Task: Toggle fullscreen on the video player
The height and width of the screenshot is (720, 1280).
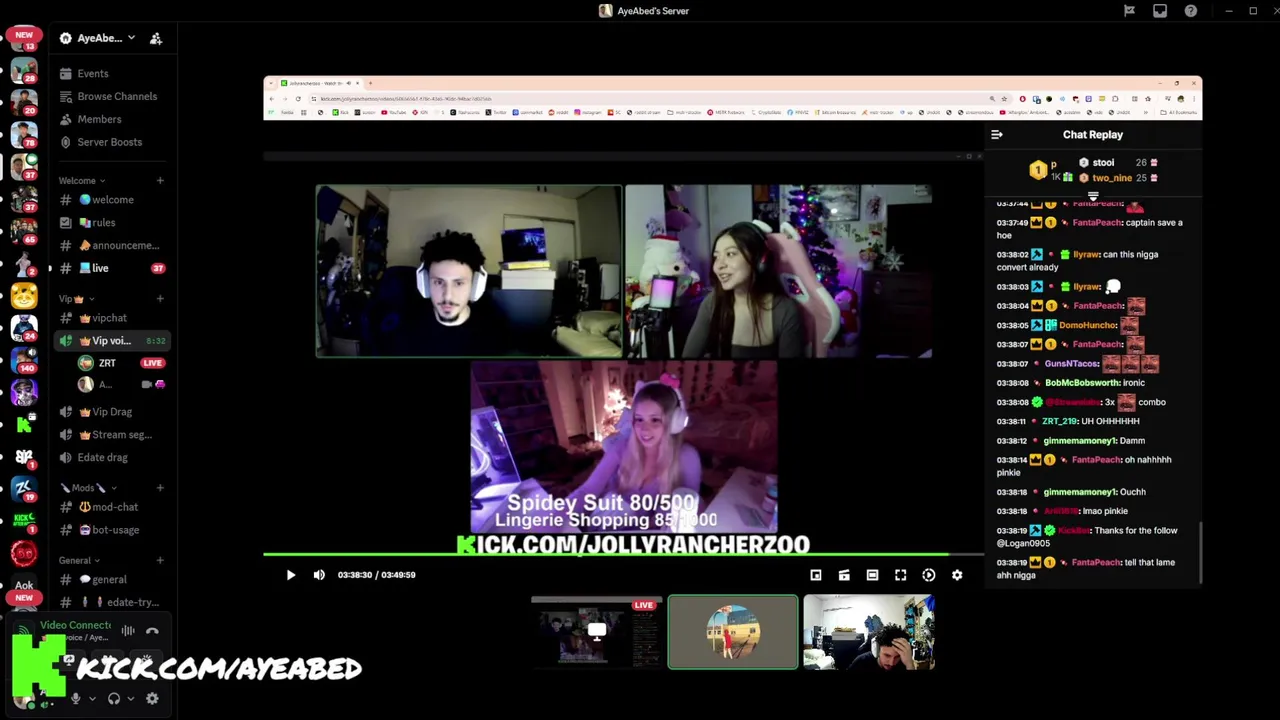Action: coord(900,575)
